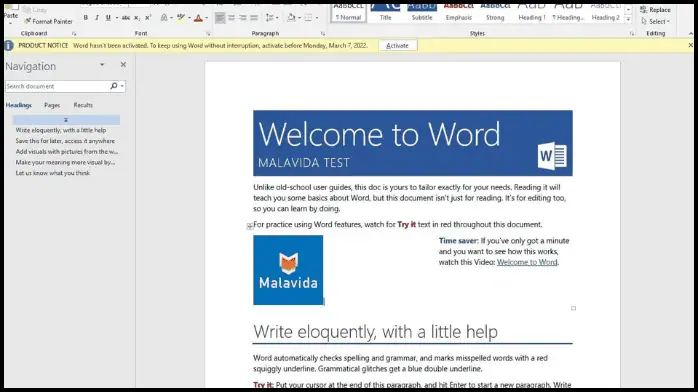Apply paragraph borders
The image size is (698, 392).
coord(308,18)
